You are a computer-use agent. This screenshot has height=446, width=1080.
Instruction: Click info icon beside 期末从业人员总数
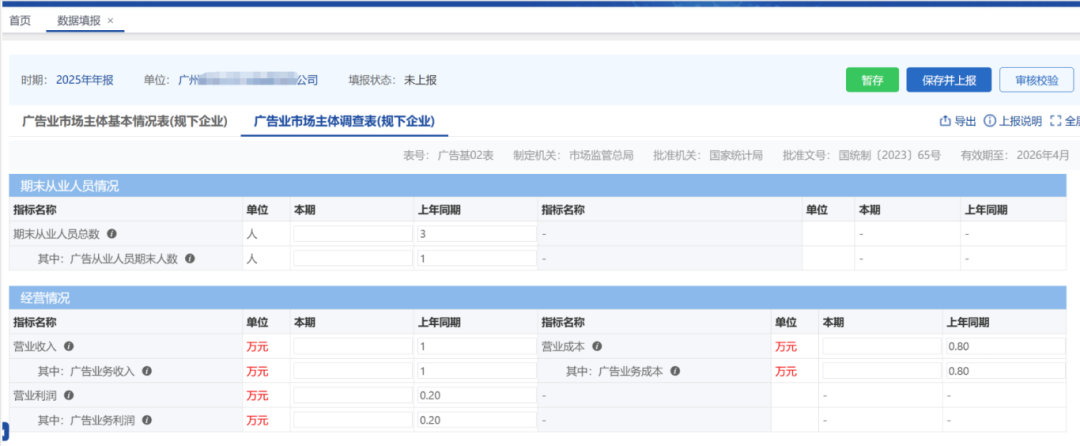tap(112, 234)
